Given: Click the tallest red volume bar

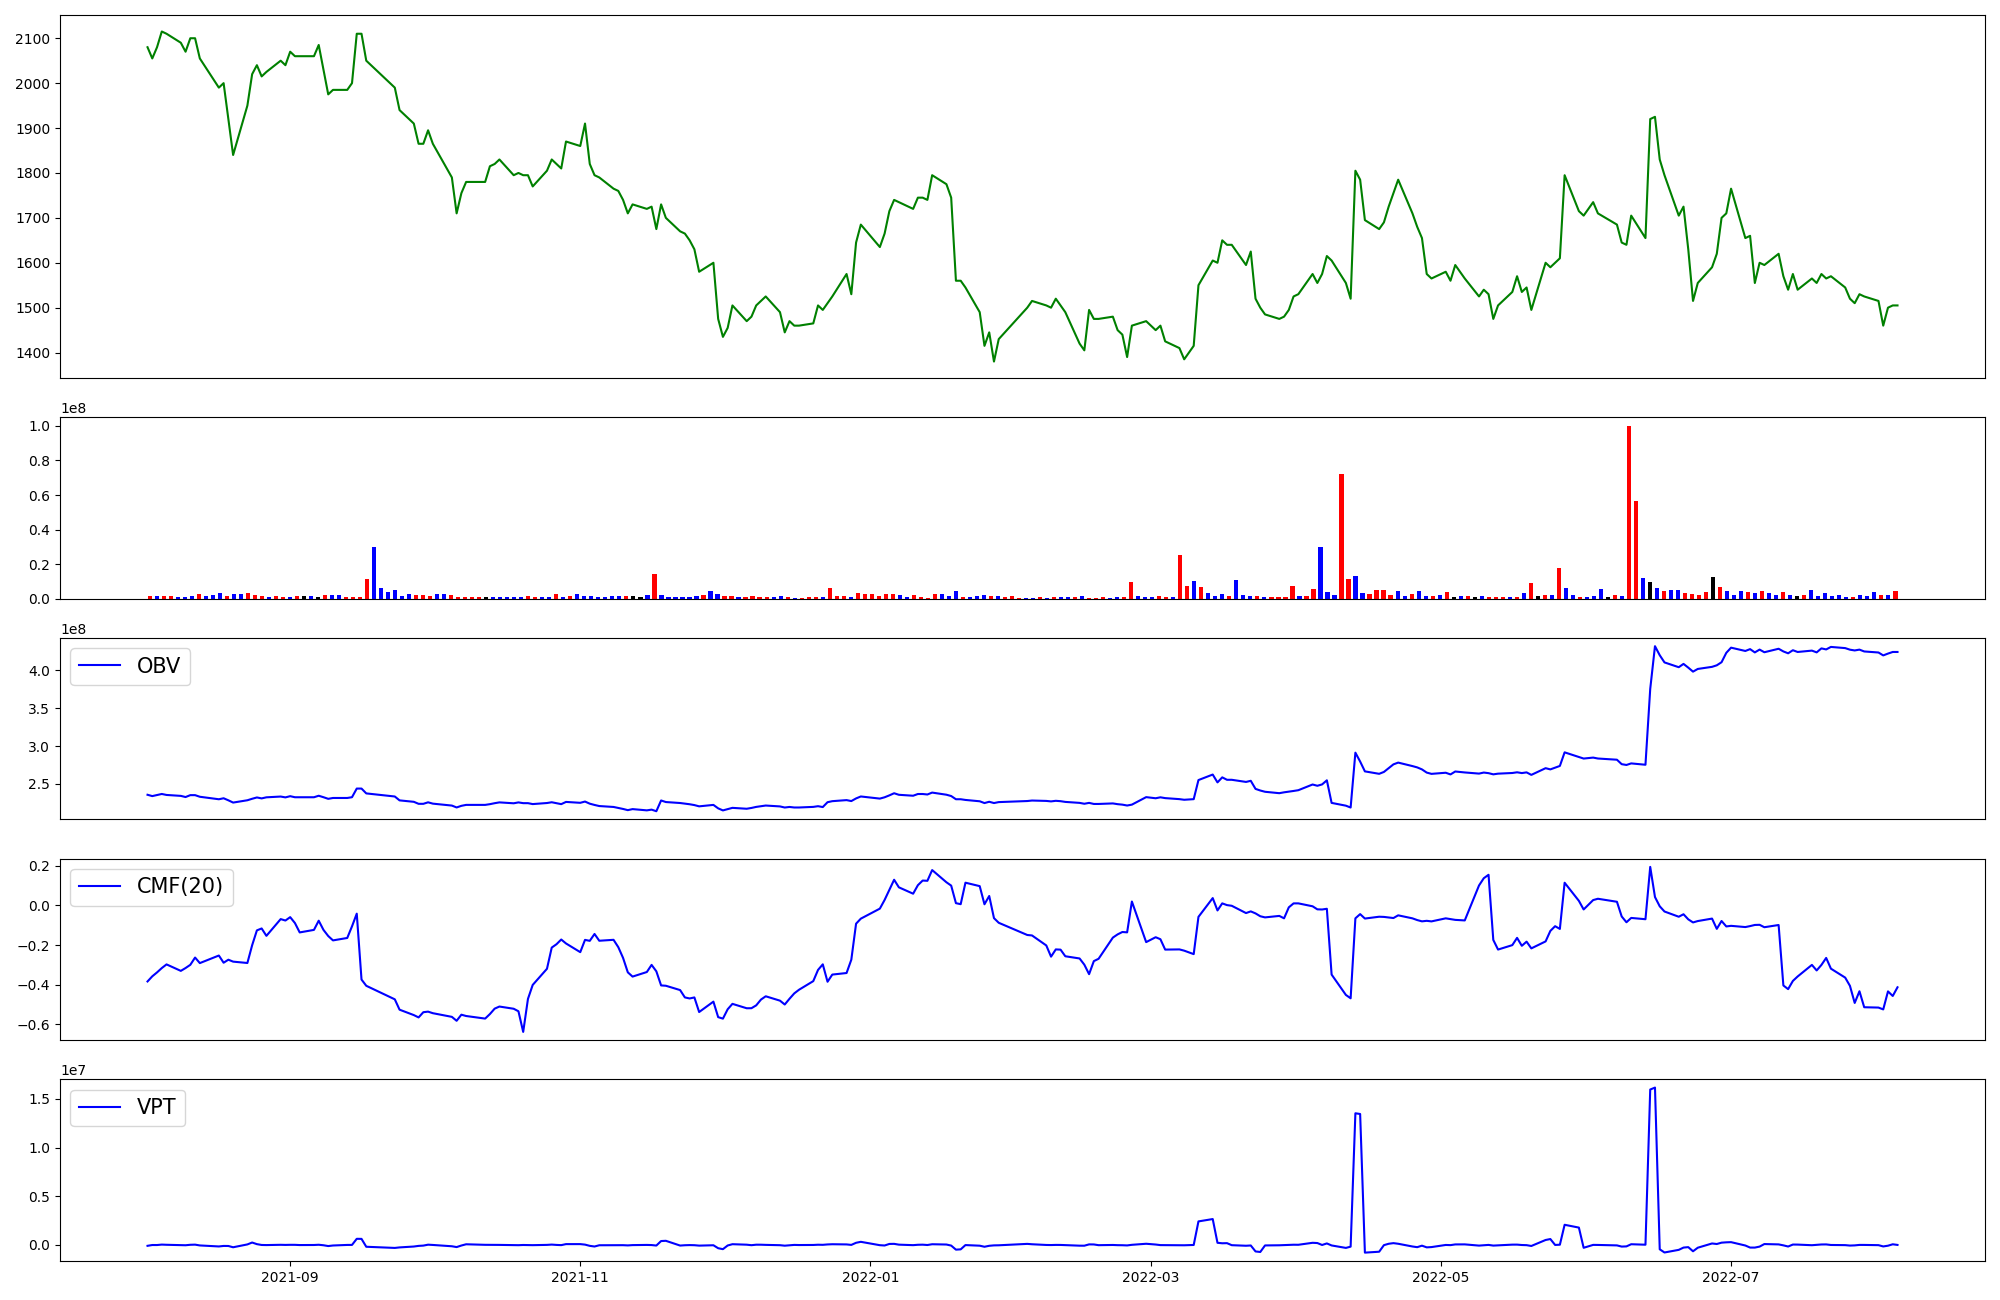Looking at the screenshot, I should click(1629, 513).
